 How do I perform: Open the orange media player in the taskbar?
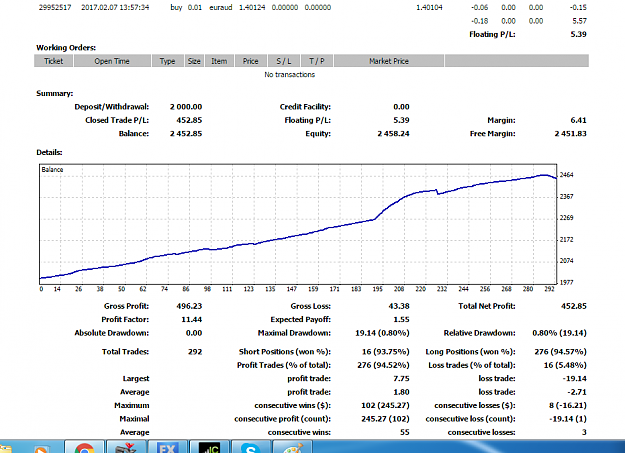pos(42,448)
